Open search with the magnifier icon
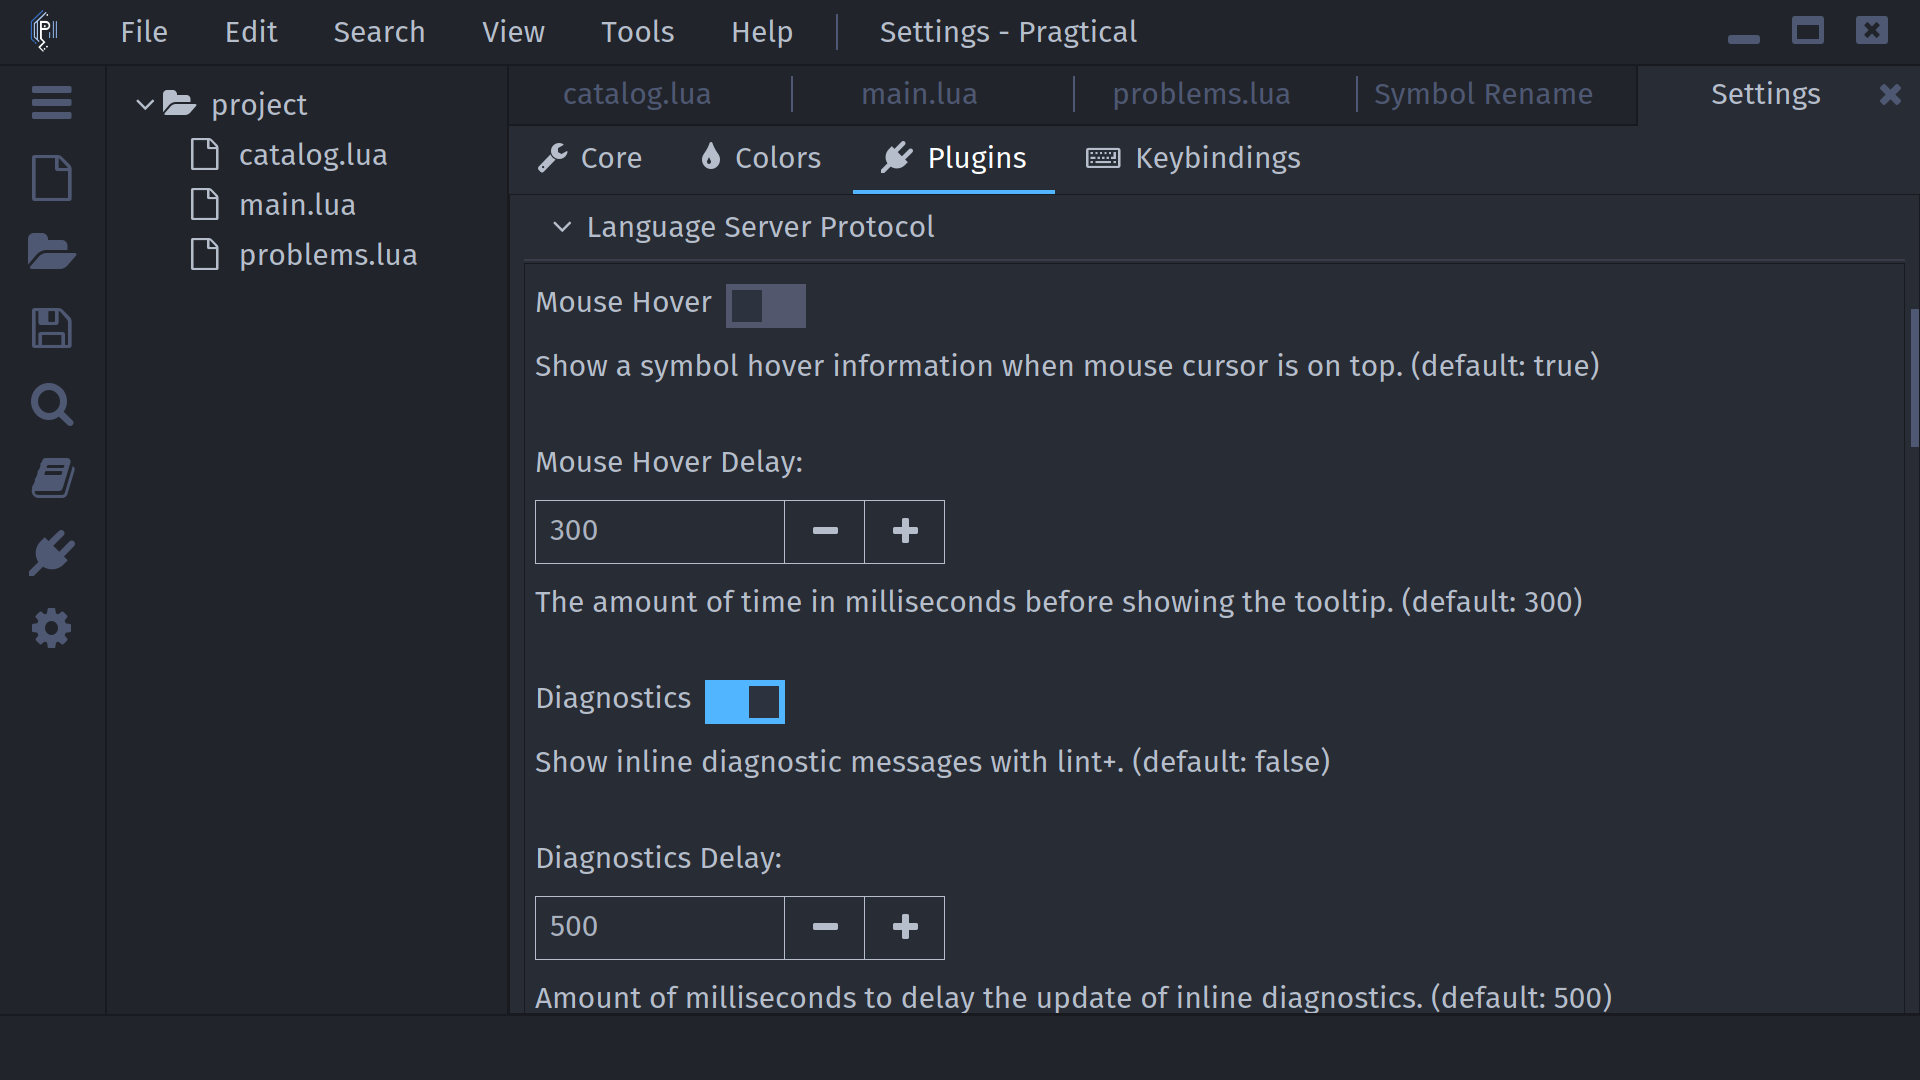The image size is (1920, 1080). click(x=51, y=404)
